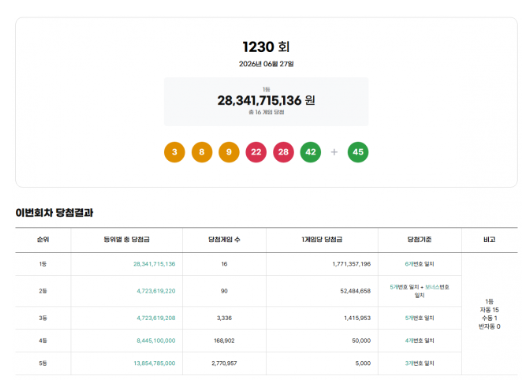This screenshot has width=526, height=382.
Task: Click the green lottery ball number 42
Action: (x=310, y=152)
